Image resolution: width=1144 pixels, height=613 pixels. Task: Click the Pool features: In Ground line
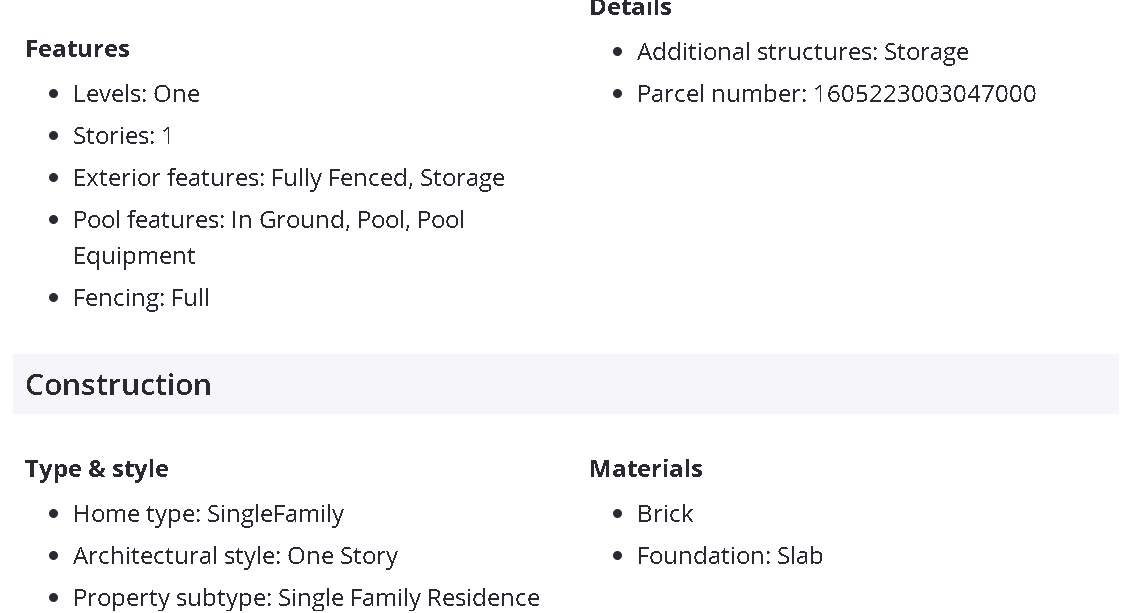(268, 220)
